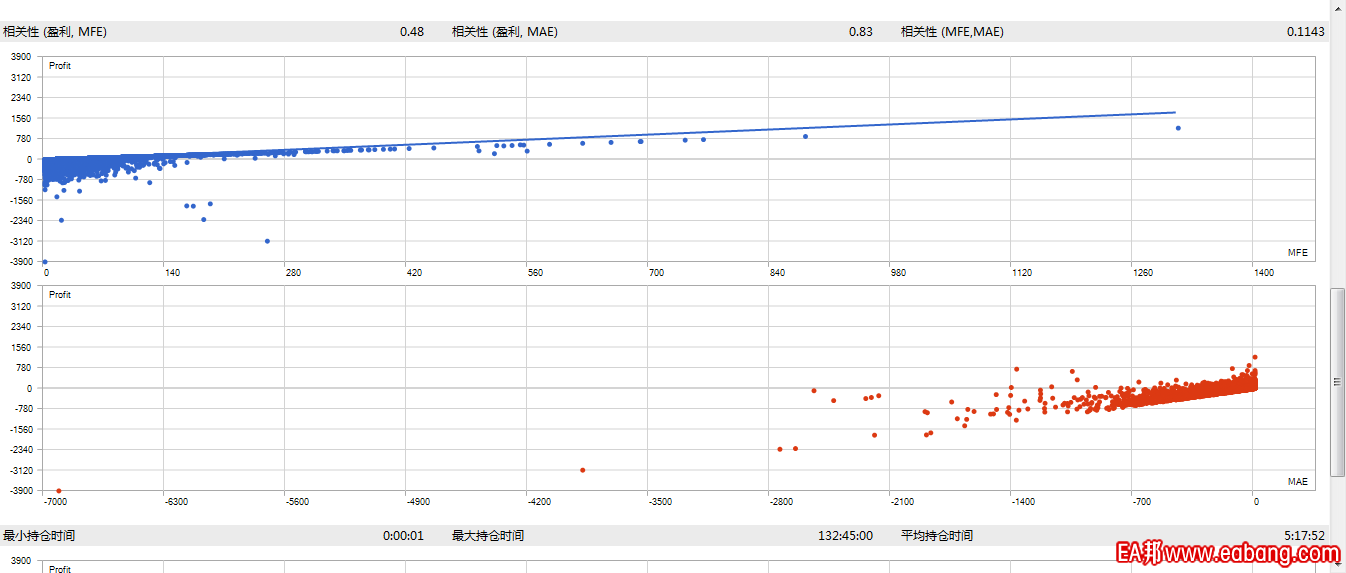Click the -4900 label on MAE axis
This screenshot has width=1346, height=573.
(418, 502)
